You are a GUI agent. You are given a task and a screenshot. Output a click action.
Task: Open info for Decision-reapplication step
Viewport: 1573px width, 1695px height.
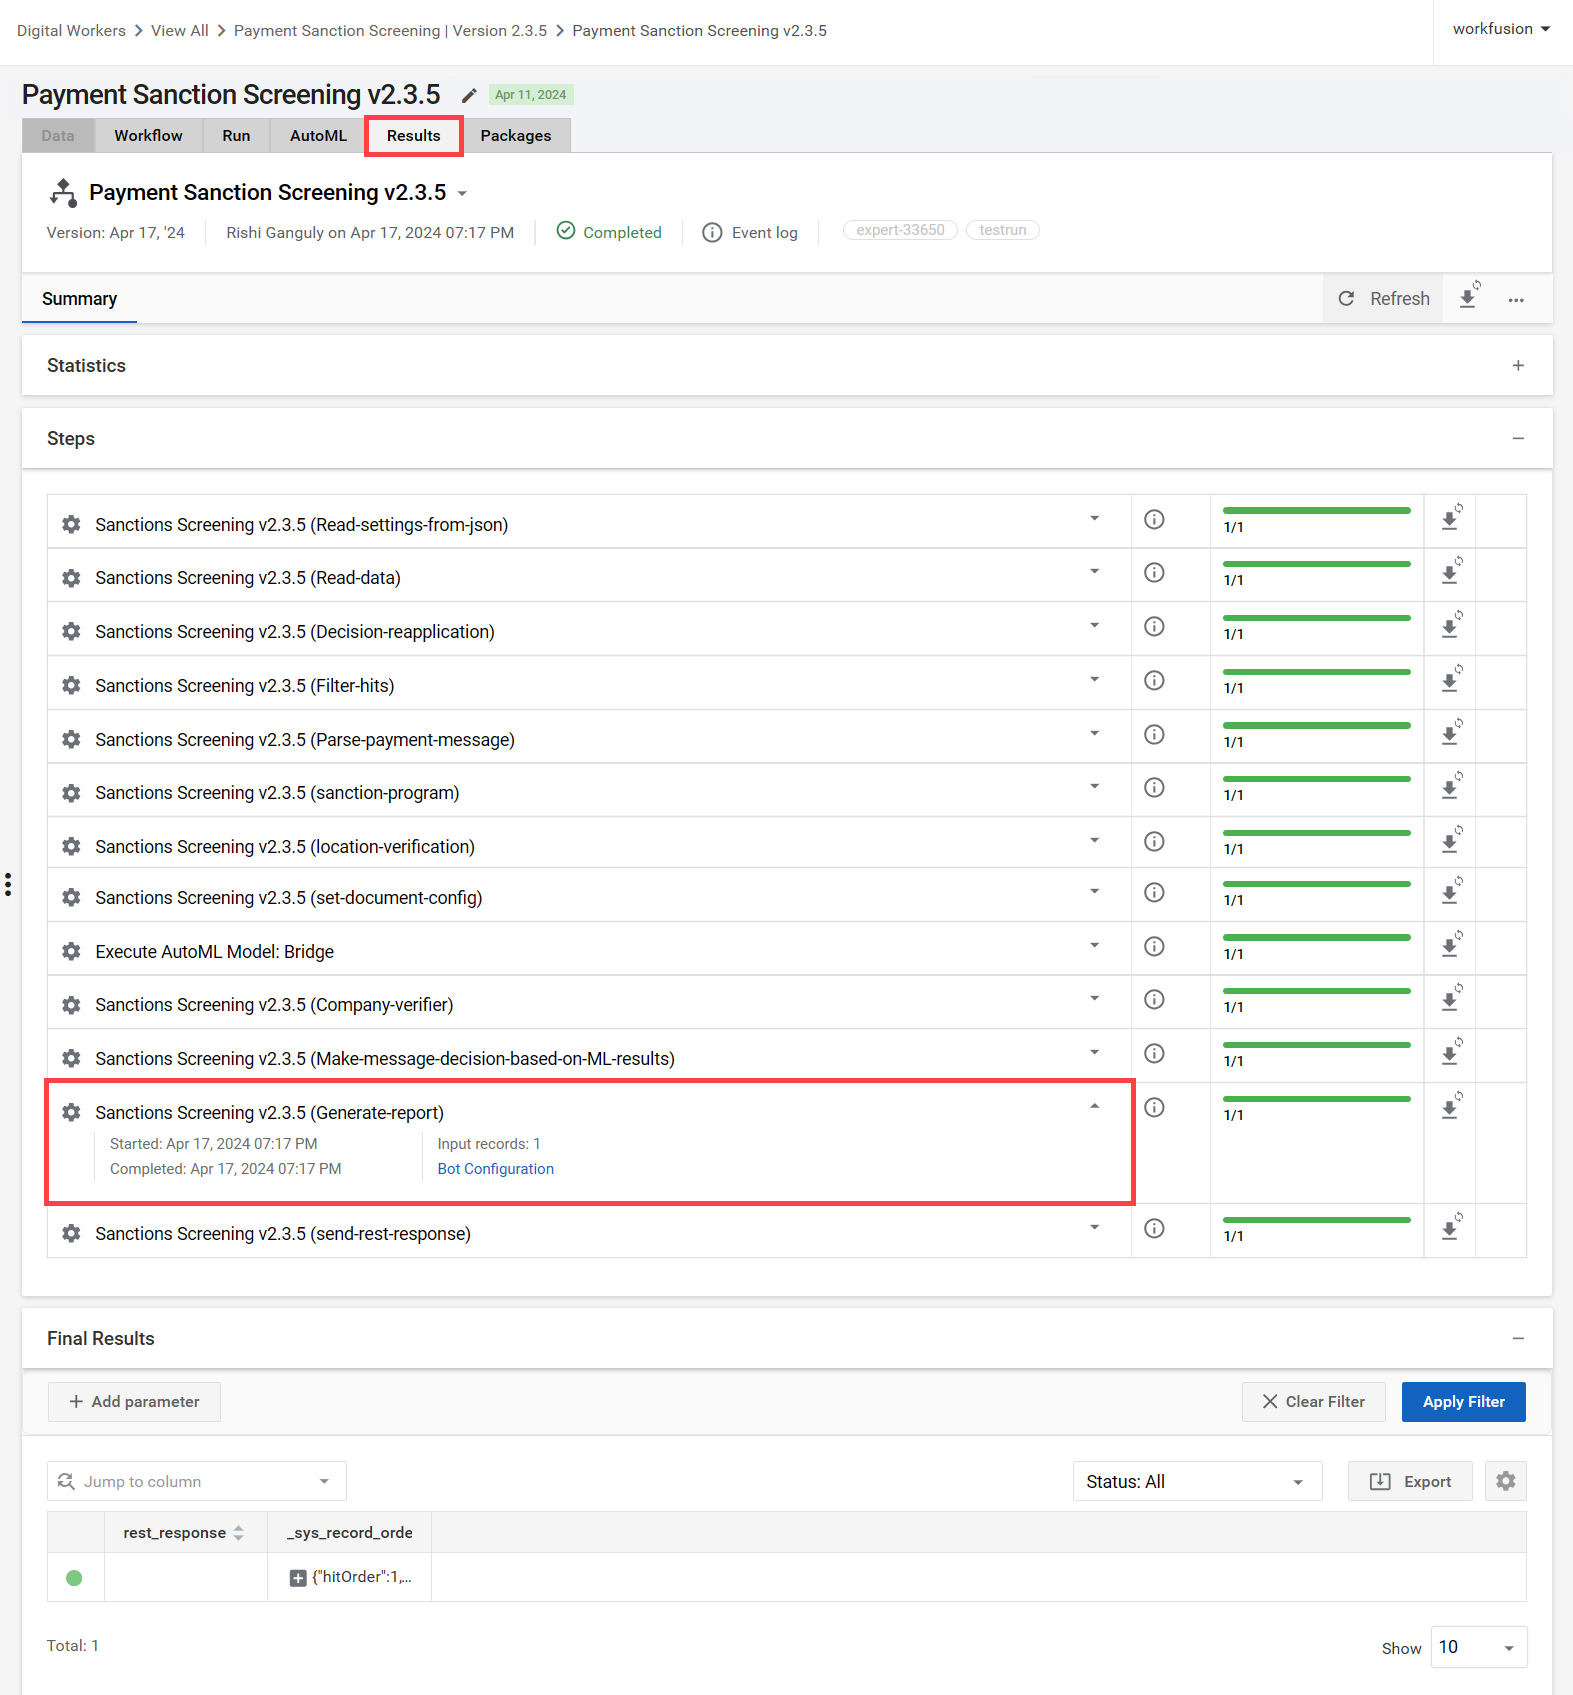[x=1154, y=626]
